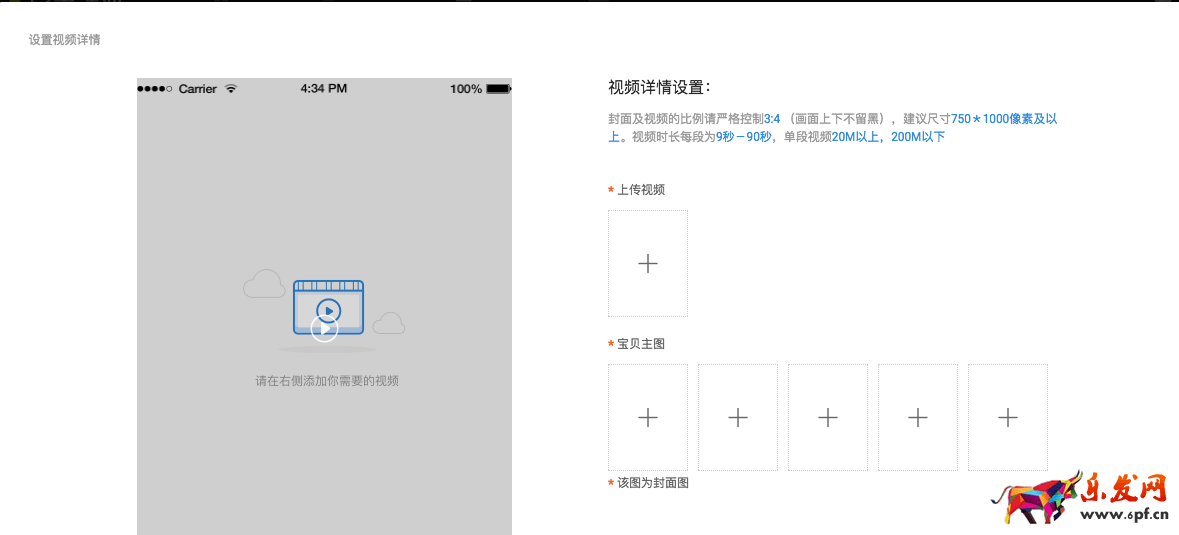Select the second 宝贝主图 plus box

point(737,417)
